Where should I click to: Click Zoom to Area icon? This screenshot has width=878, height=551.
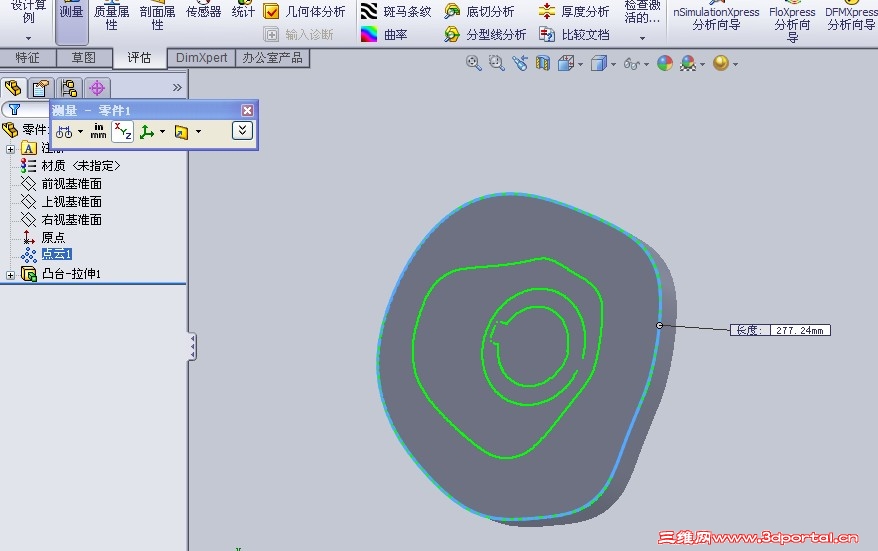(497, 63)
